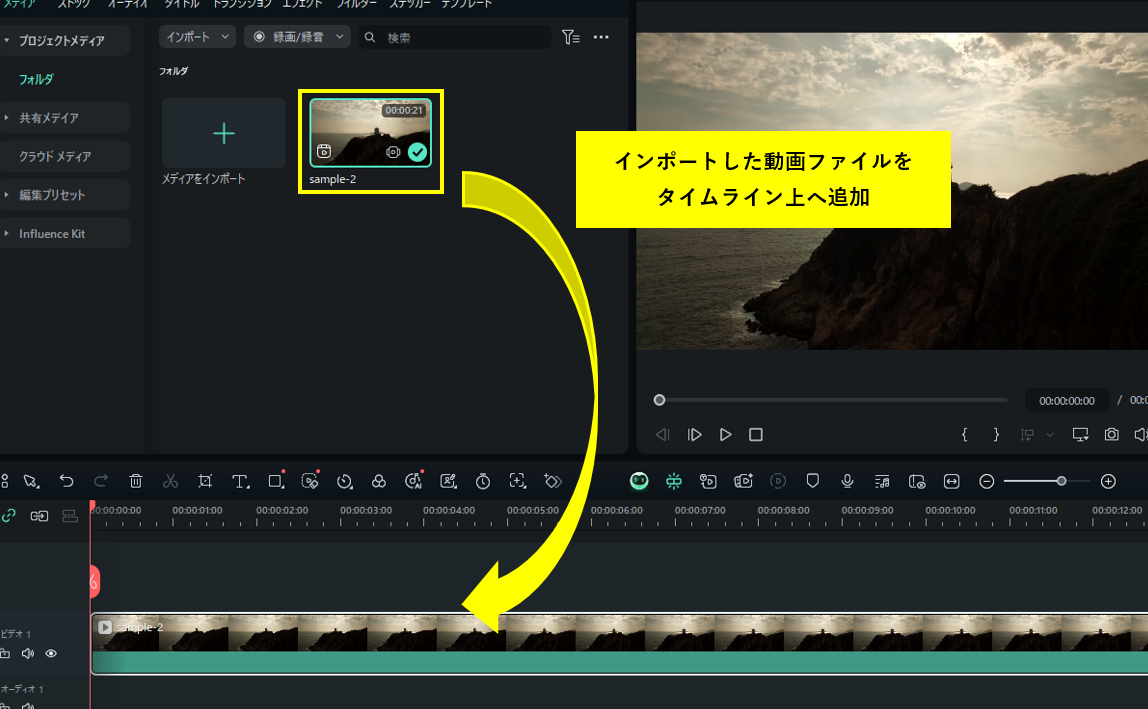This screenshot has width=1148, height=709.
Task: Open the speed control icon
Action: click(345, 481)
